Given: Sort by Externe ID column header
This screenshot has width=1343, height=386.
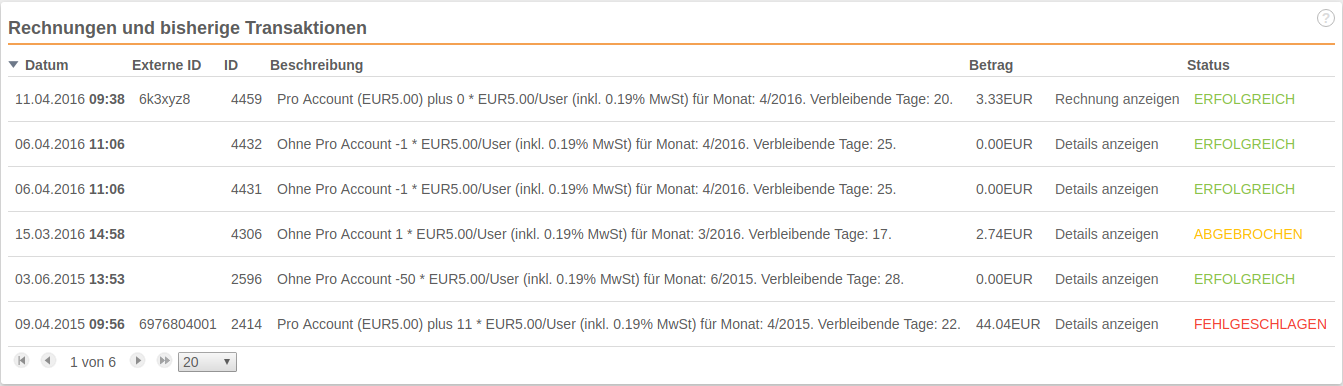Looking at the screenshot, I should coord(166,65).
